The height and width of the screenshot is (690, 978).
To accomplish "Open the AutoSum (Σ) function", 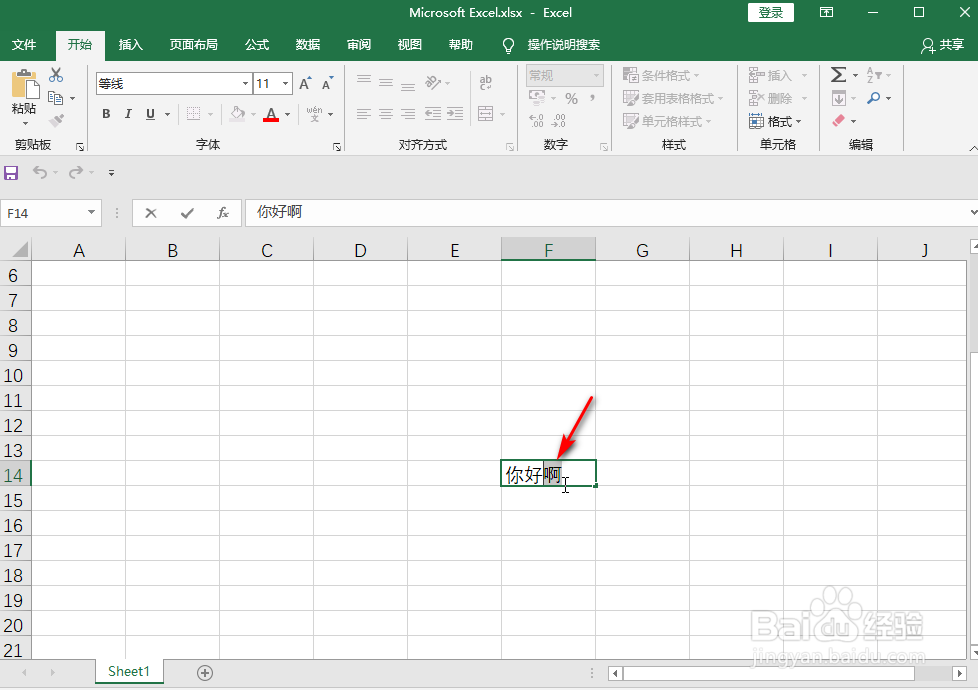I will point(838,74).
